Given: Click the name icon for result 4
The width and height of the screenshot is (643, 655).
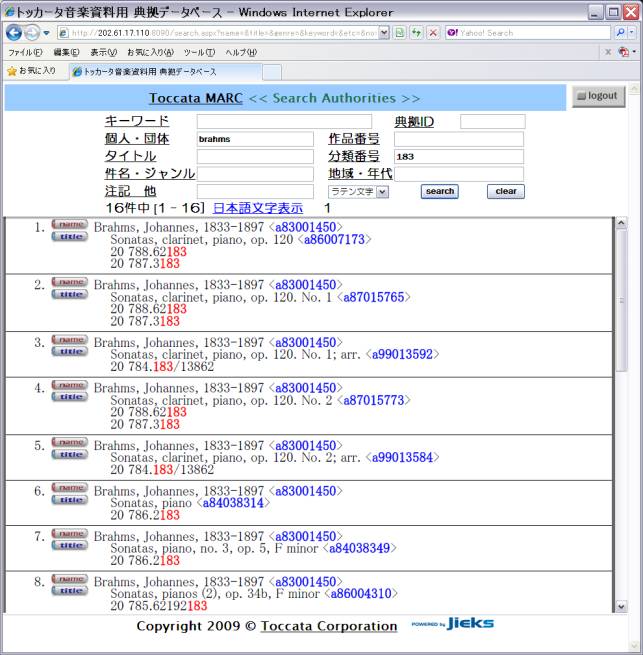Looking at the screenshot, I should coord(70,385).
